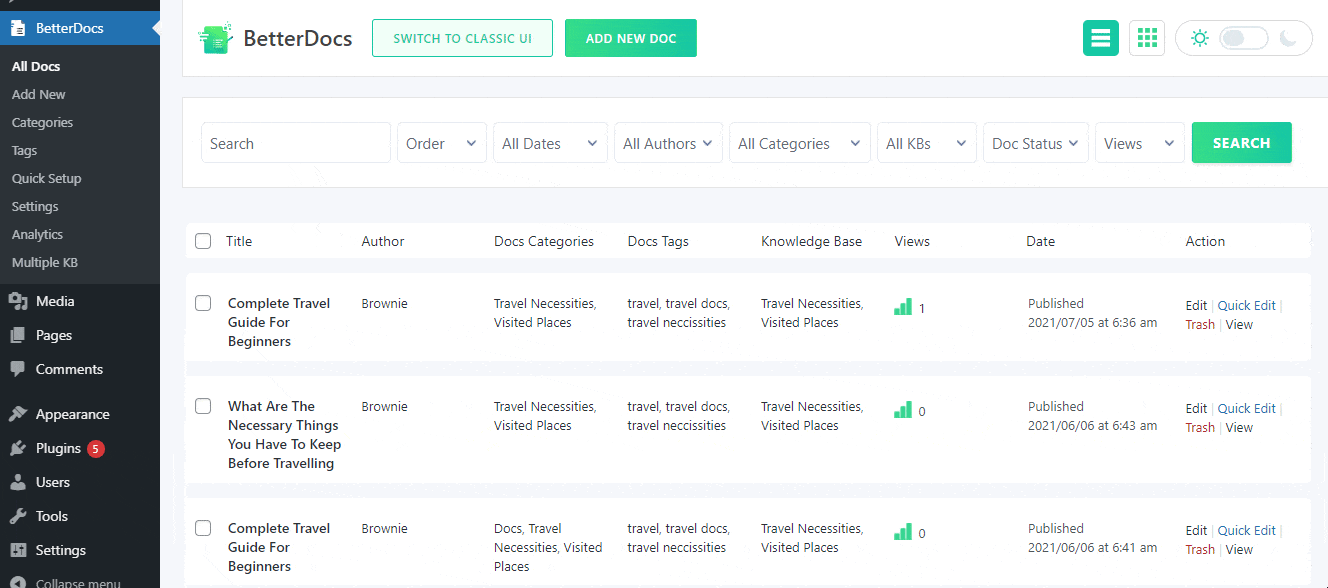1328x588 pixels.
Task: Focus the Search text field
Action: 296,143
